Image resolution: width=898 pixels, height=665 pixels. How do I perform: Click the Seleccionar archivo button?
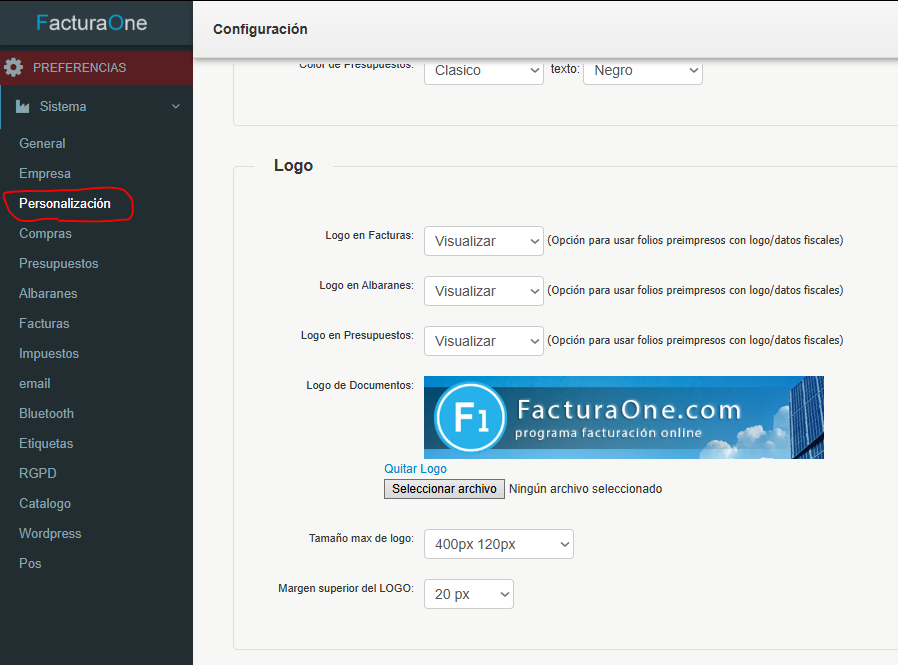[444, 489]
